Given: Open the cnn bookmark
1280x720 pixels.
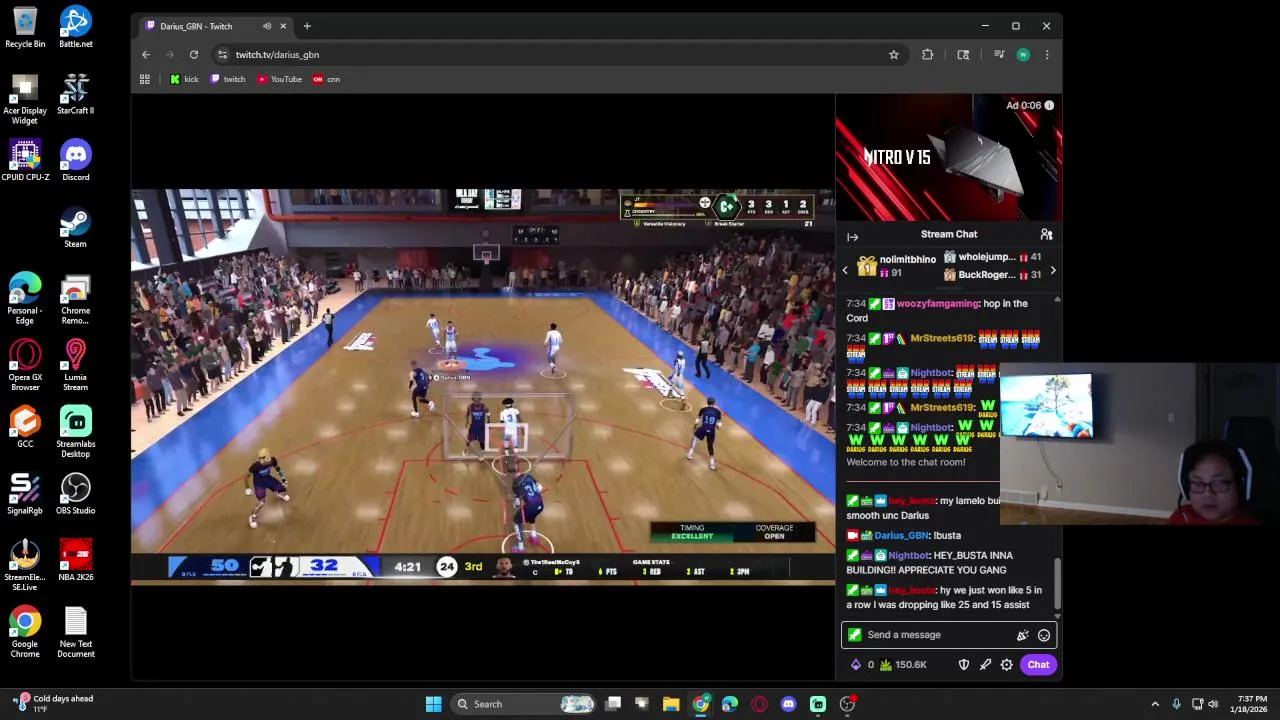Looking at the screenshot, I should pos(327,79).
